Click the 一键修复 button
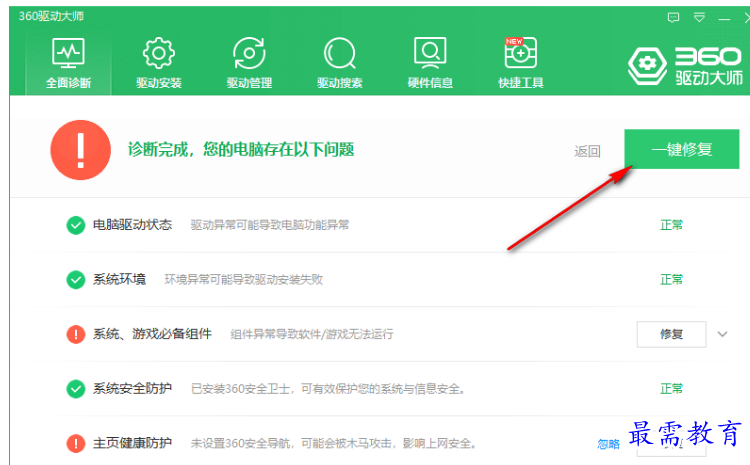 (x=682, y=149)
